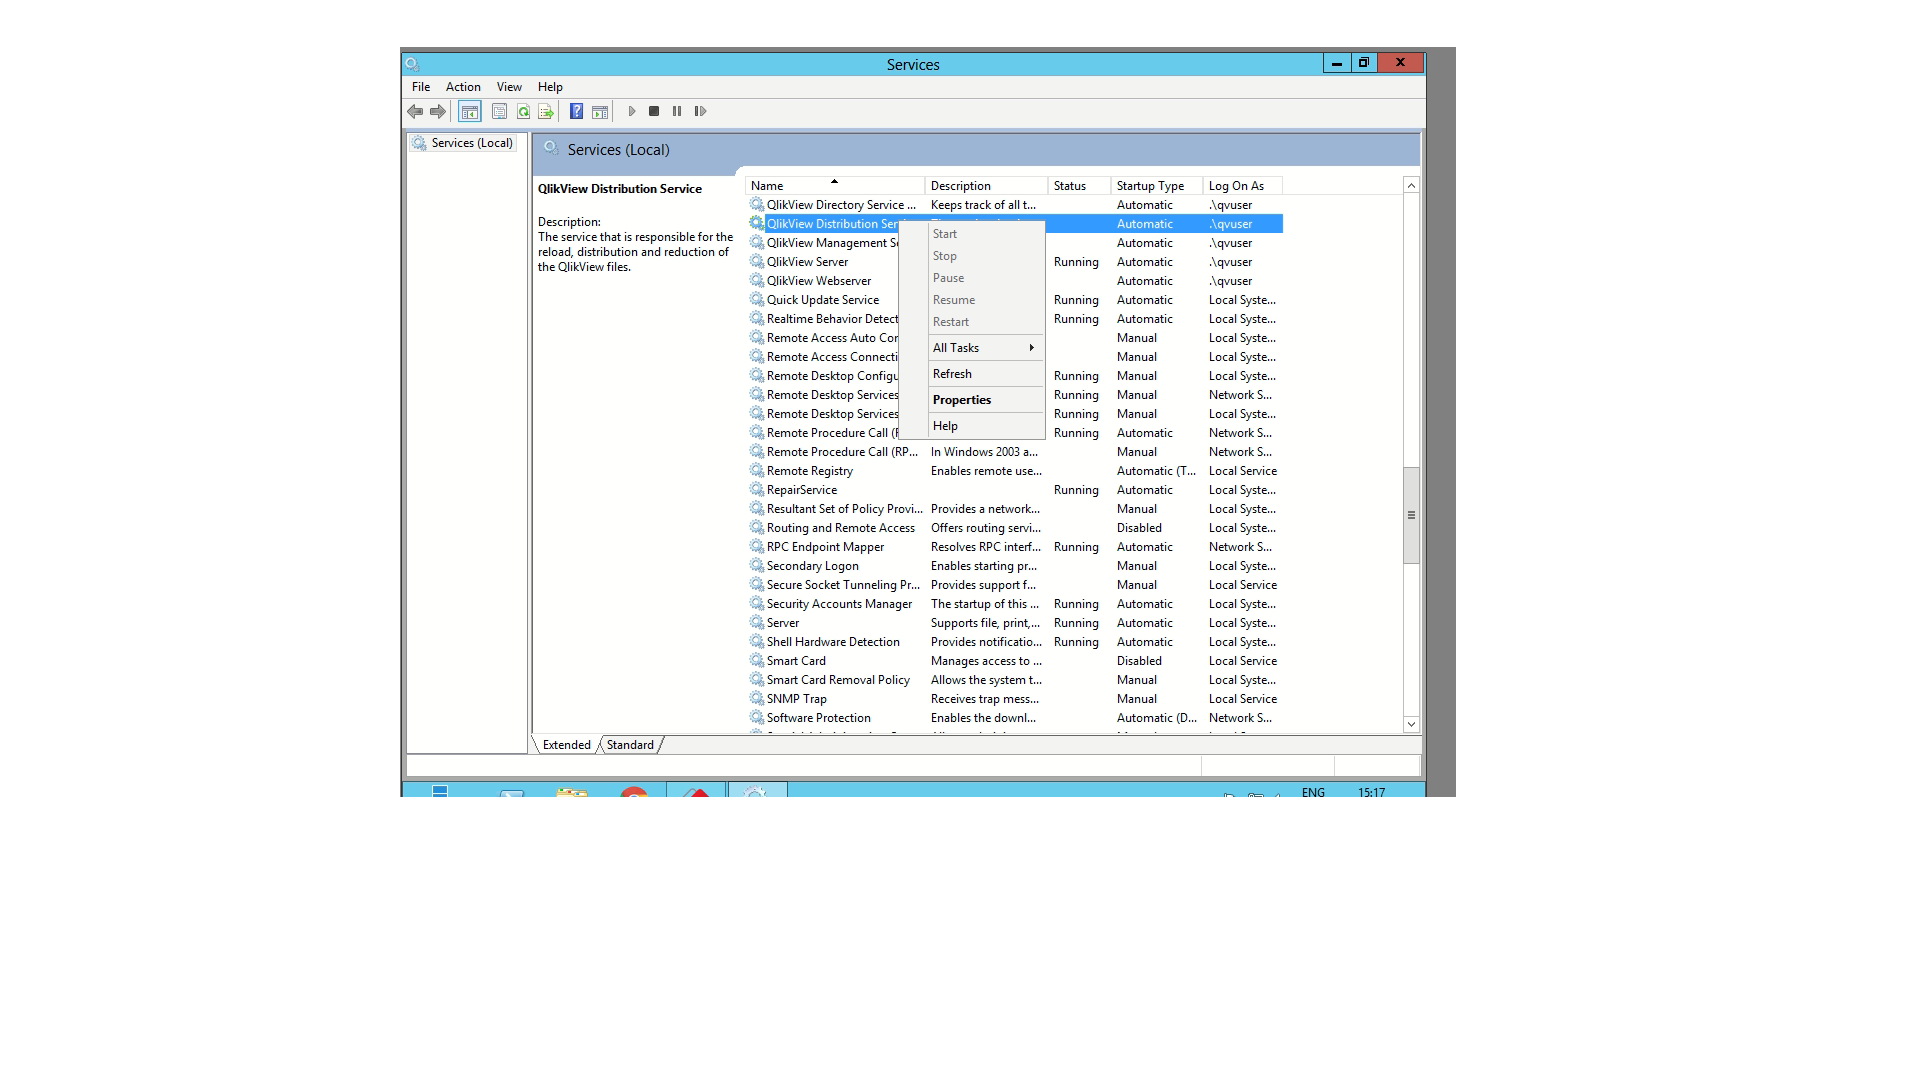Click the Windows Start button in taskbar
The image size is (1920, 1080).
click(x=439, y=791)
